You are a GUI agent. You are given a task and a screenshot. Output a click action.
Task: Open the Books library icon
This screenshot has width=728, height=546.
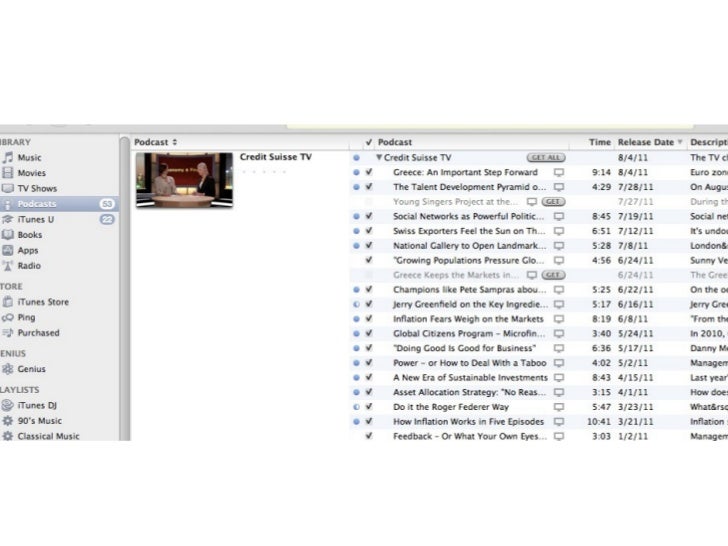pyautogui.click(x=8, y=234)
